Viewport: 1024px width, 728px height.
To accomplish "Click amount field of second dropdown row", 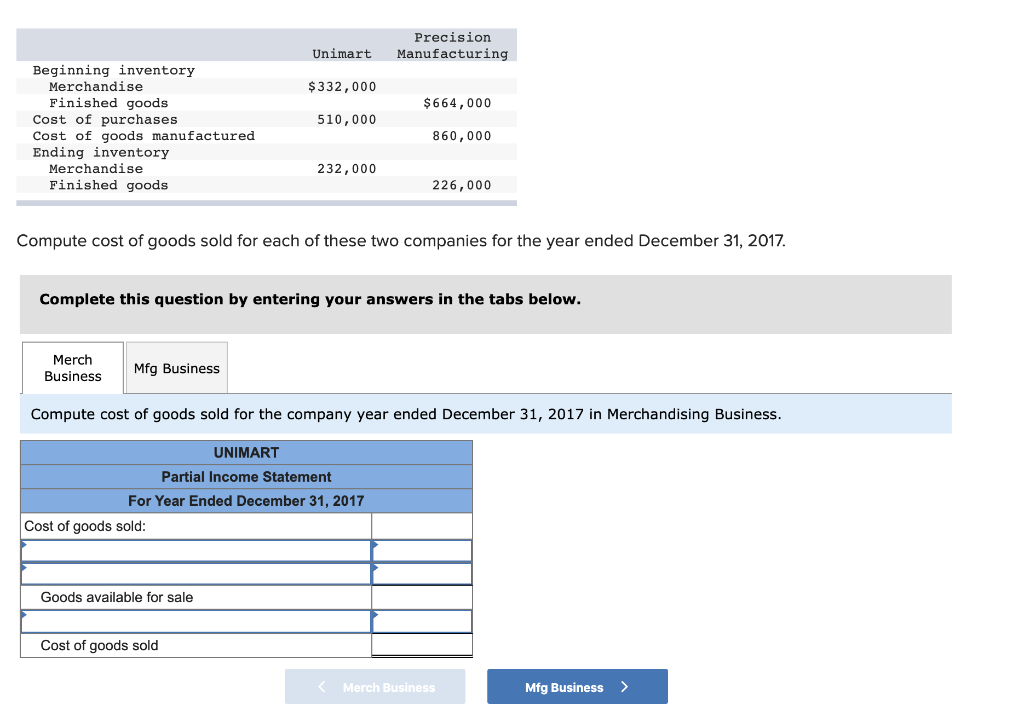I will coord(422,574).
